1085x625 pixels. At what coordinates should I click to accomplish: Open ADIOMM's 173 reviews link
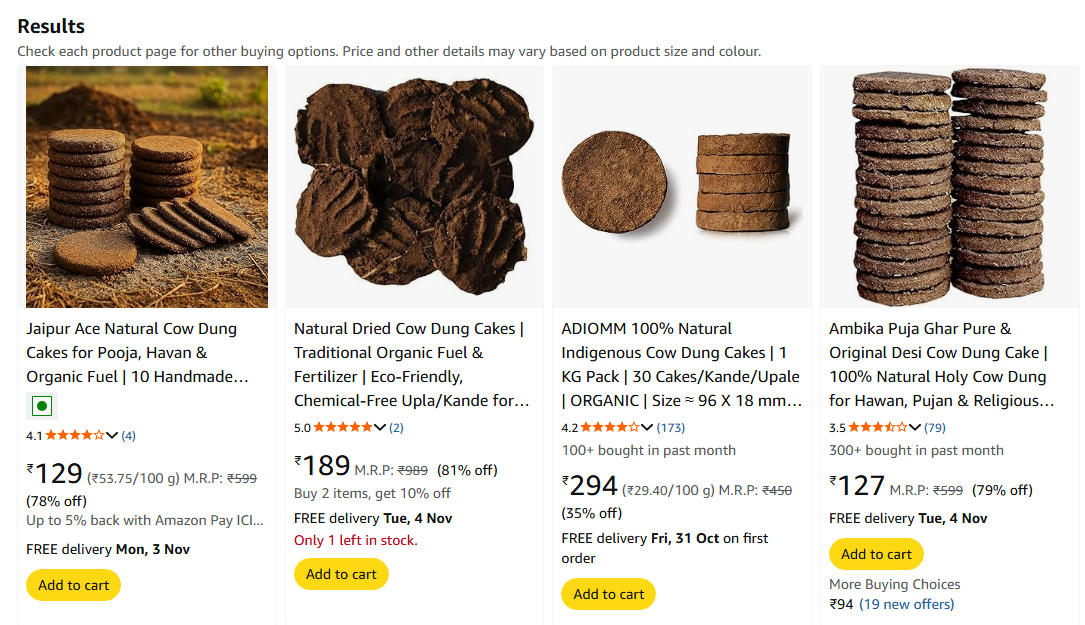671,428
